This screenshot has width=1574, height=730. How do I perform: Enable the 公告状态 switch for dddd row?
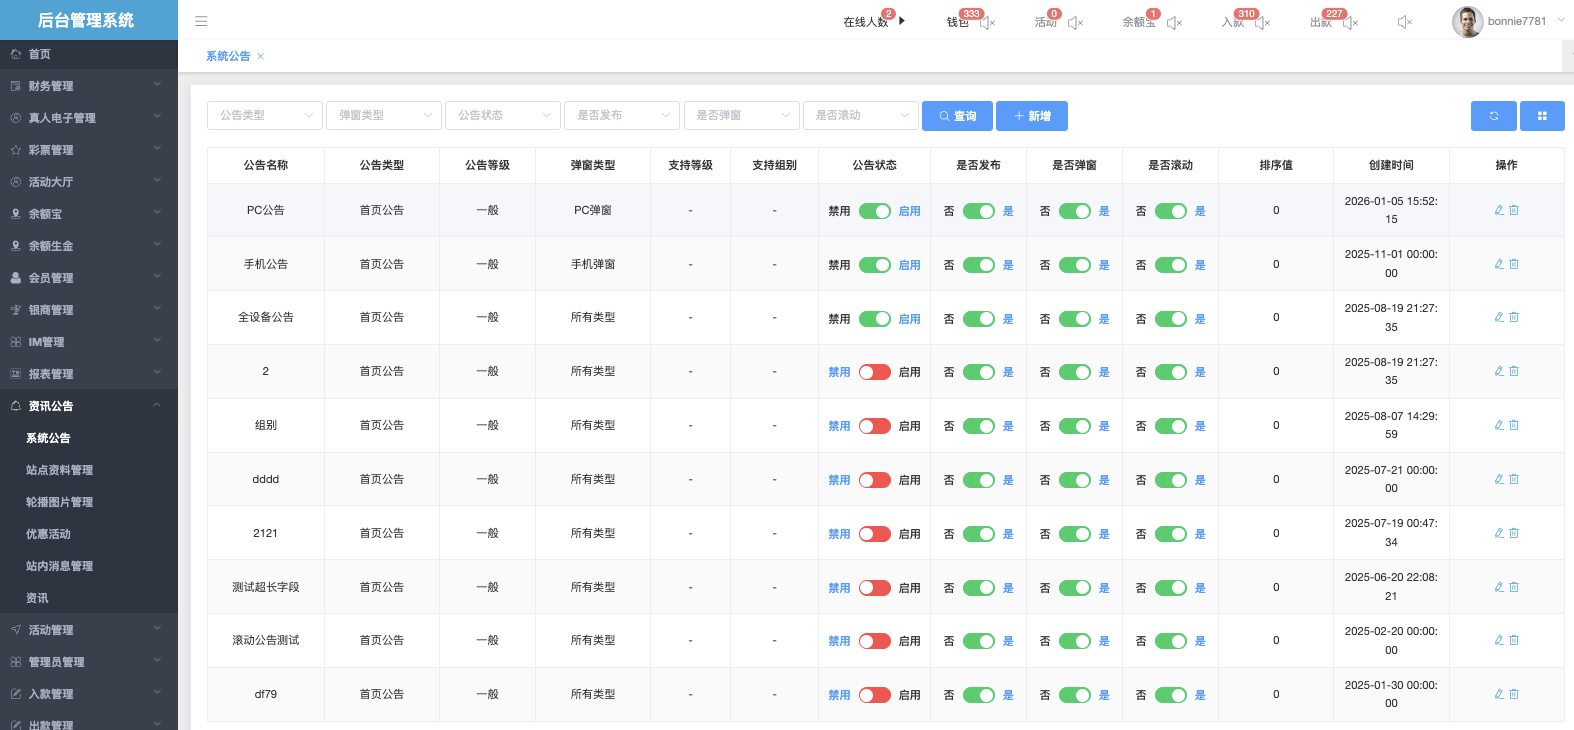[874, 480]
